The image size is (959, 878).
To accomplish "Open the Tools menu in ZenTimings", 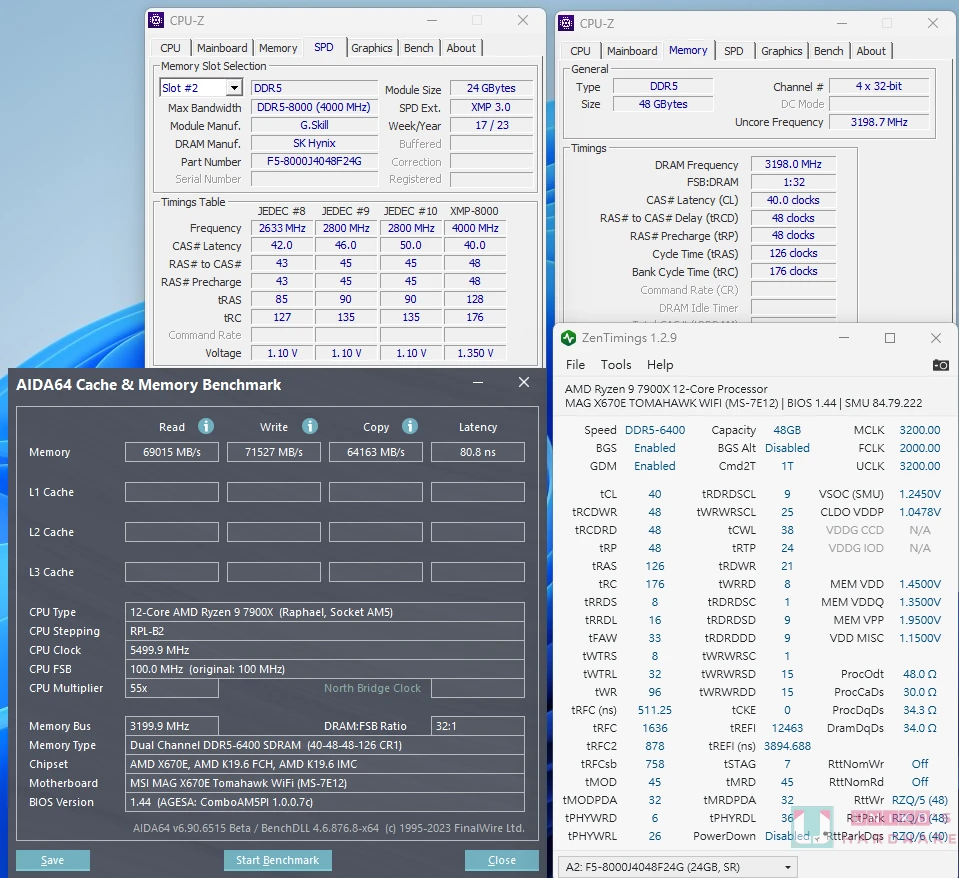I will point(616,364).
